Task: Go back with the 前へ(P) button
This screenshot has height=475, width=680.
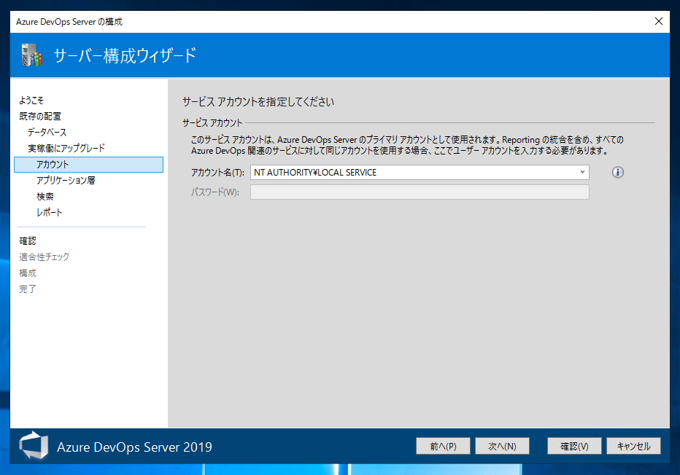Action: pos(443,446)
